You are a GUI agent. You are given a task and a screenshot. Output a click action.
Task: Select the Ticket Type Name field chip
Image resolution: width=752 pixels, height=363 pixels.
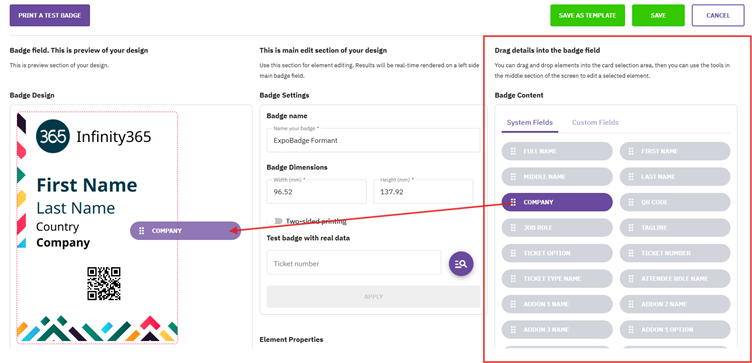coord(557,278)
